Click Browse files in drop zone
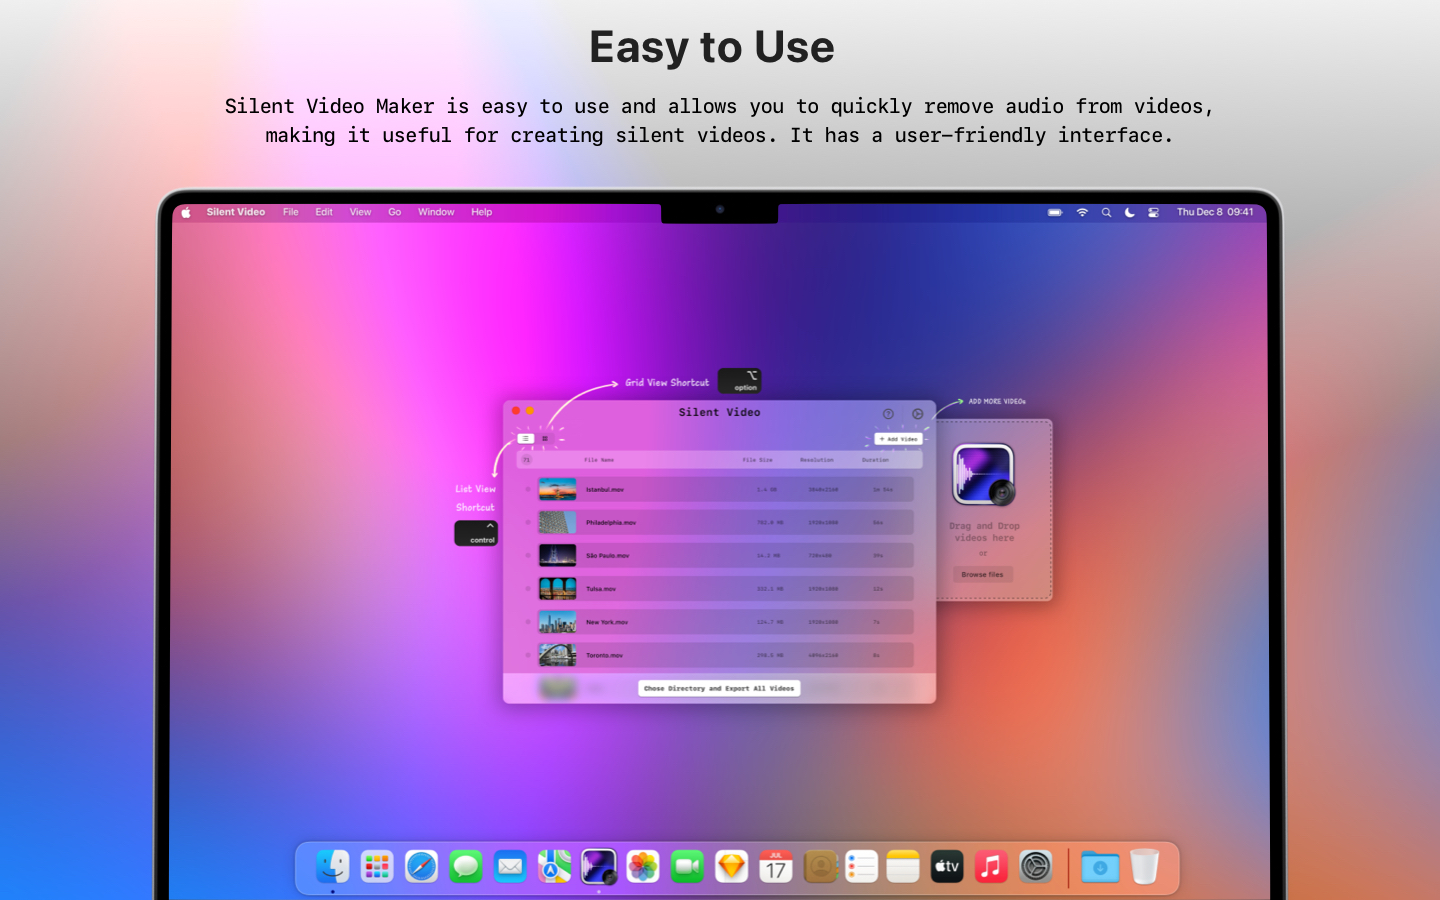This screenshot has width=1440, height=900. click(x=982, y=575)
